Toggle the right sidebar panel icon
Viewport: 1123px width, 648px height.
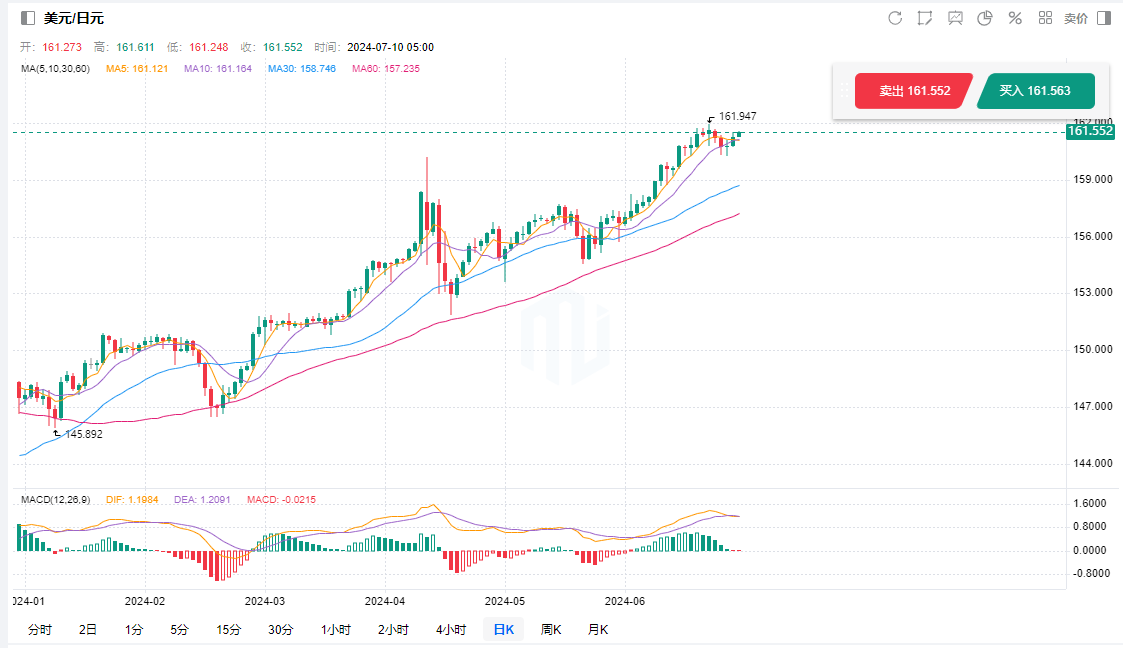pos(1104,18)
